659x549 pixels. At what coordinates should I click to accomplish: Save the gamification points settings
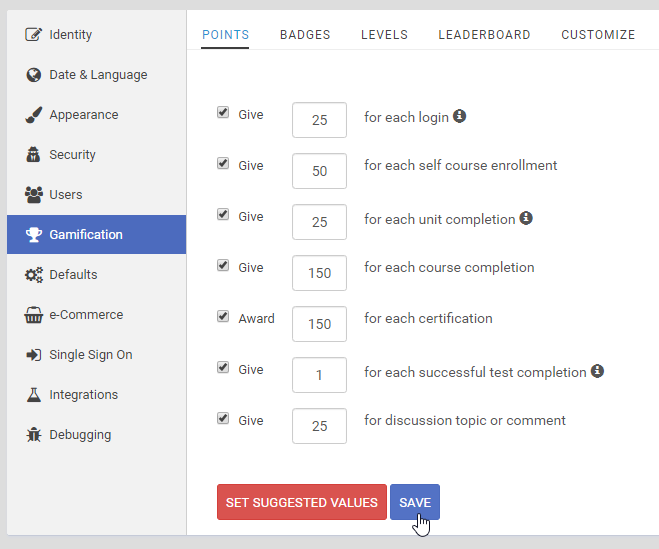point(415,502)
